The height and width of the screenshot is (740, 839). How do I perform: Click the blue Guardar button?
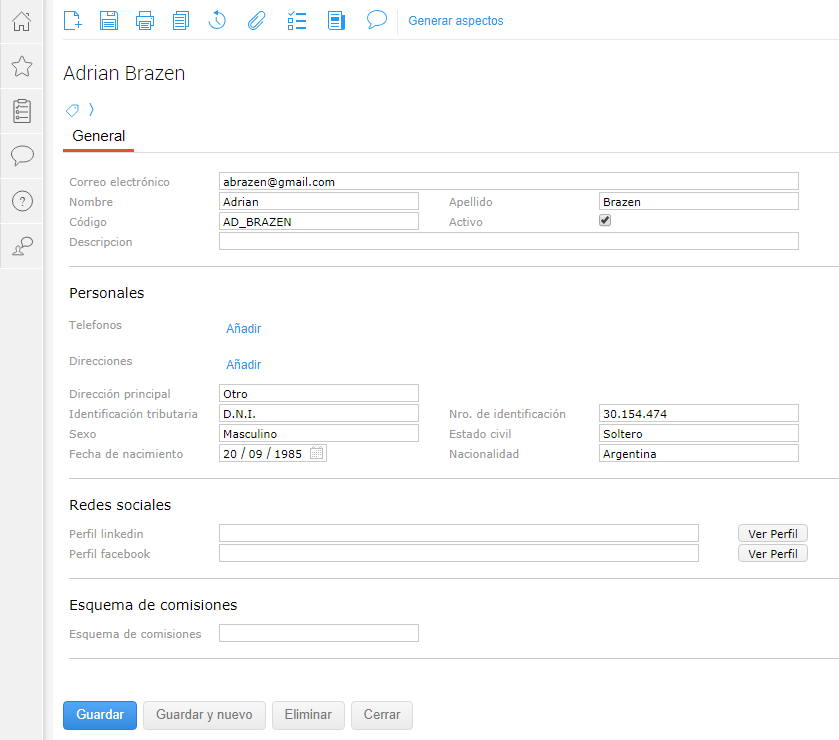(x=100, y=715)
